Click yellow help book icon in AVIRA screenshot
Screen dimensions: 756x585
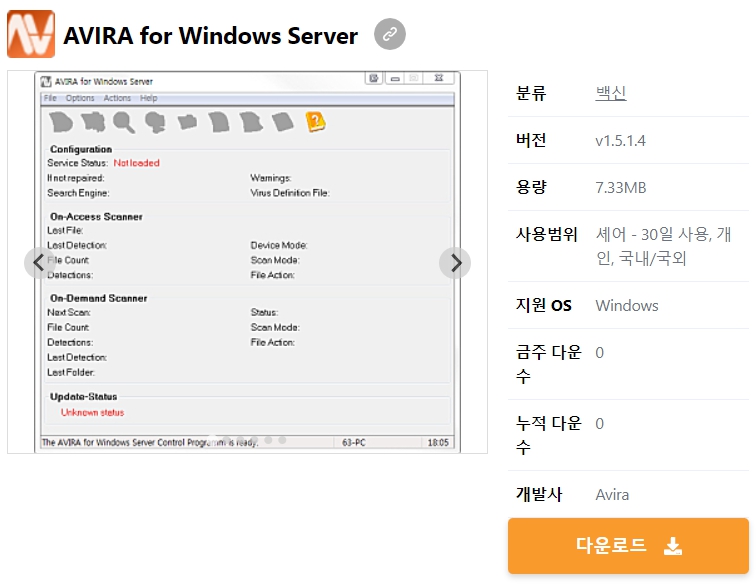(x=315, y=122)
